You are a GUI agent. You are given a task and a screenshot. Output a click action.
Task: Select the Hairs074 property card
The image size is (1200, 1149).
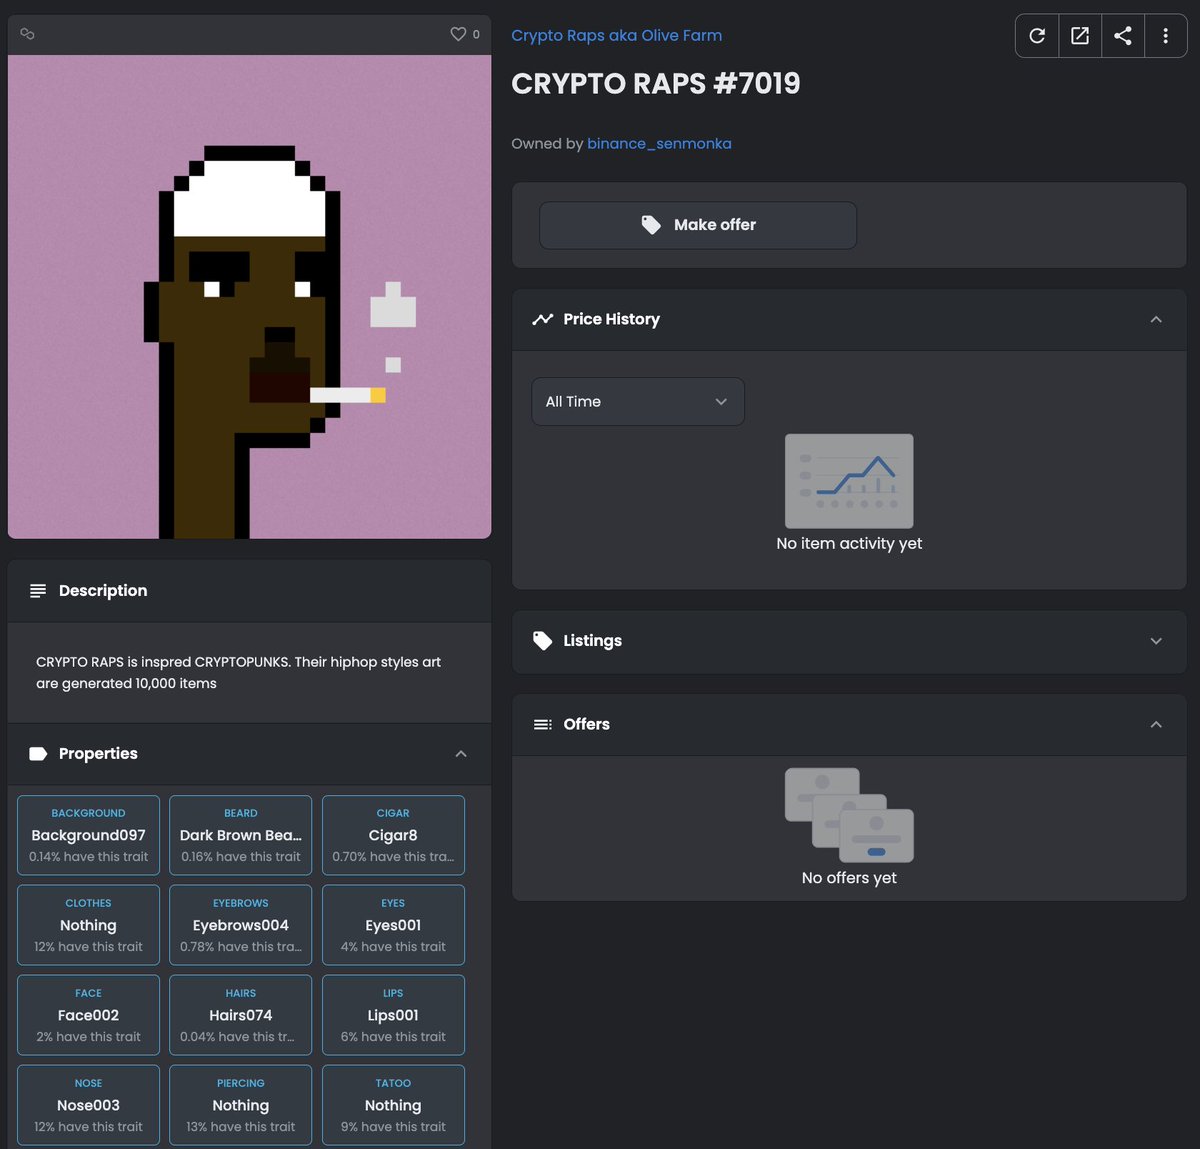pos(241,1015)
